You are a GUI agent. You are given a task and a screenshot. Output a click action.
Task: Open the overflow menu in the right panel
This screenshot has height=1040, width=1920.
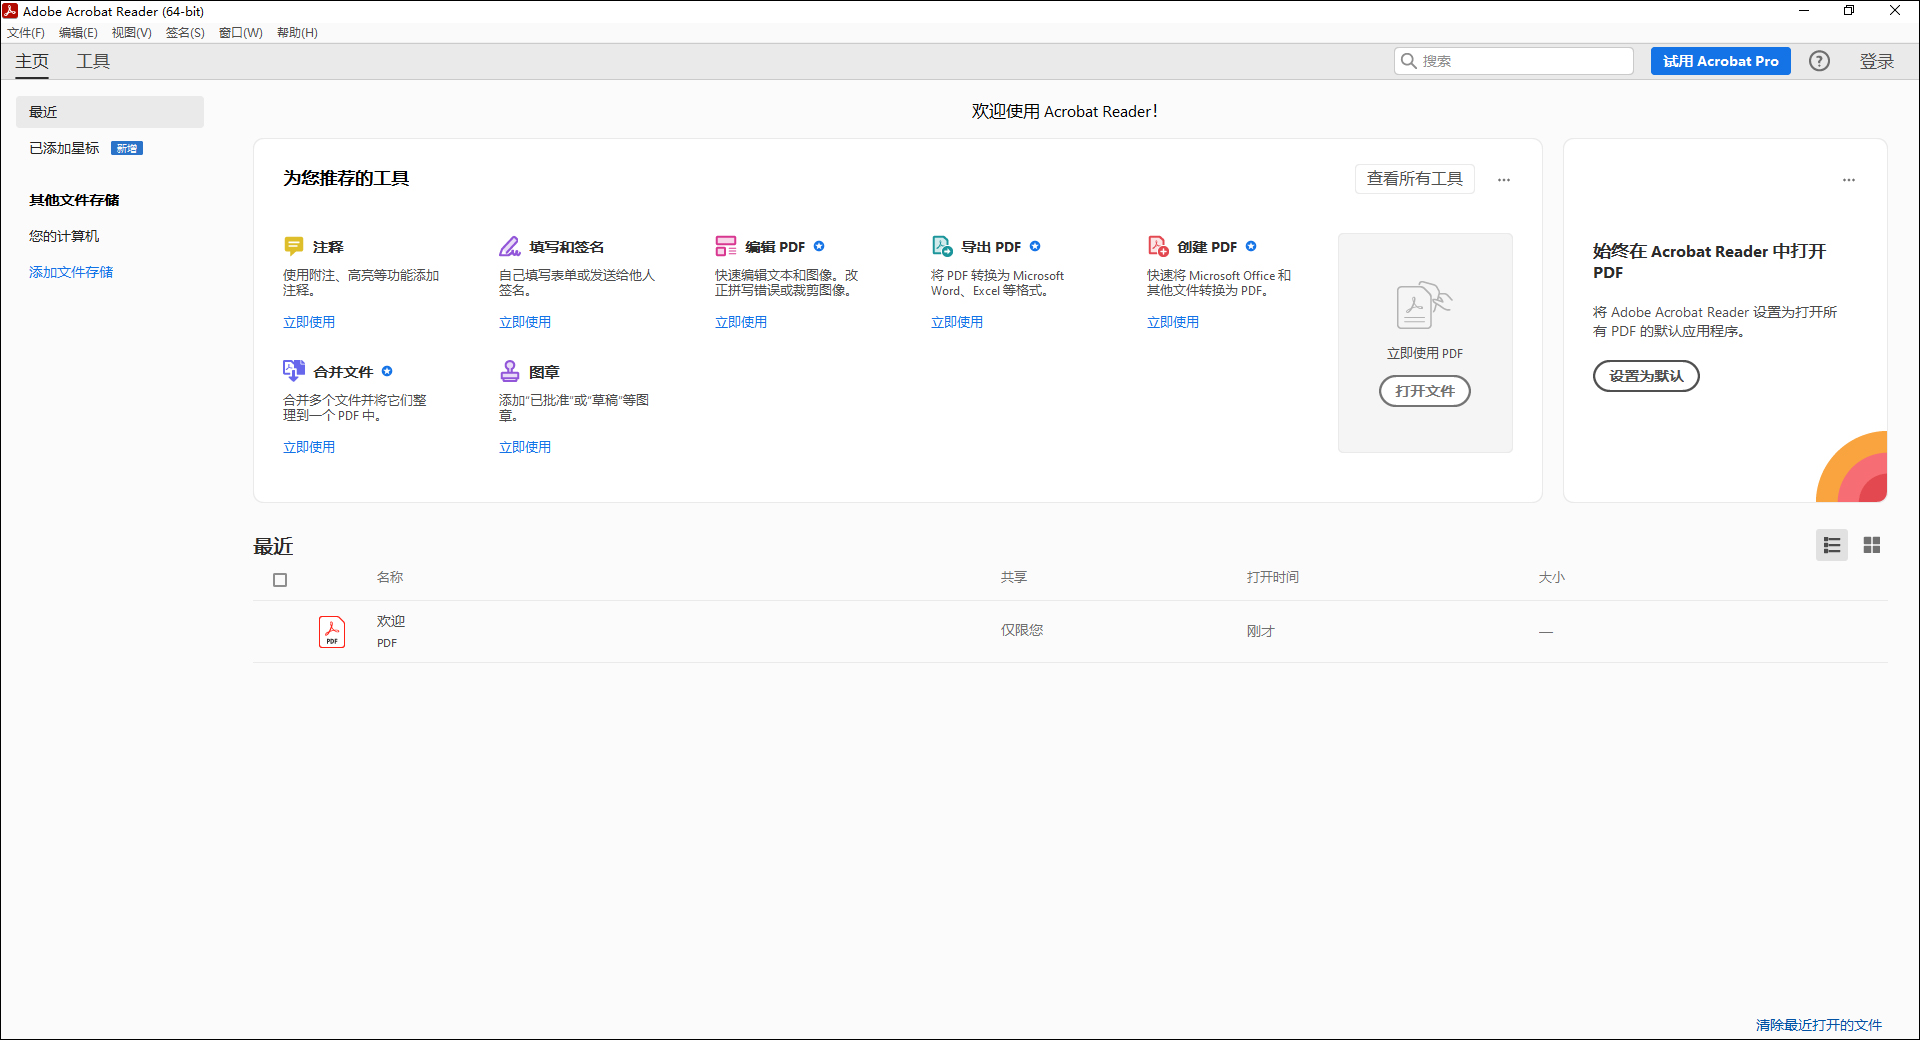(x=1848, y=179)
